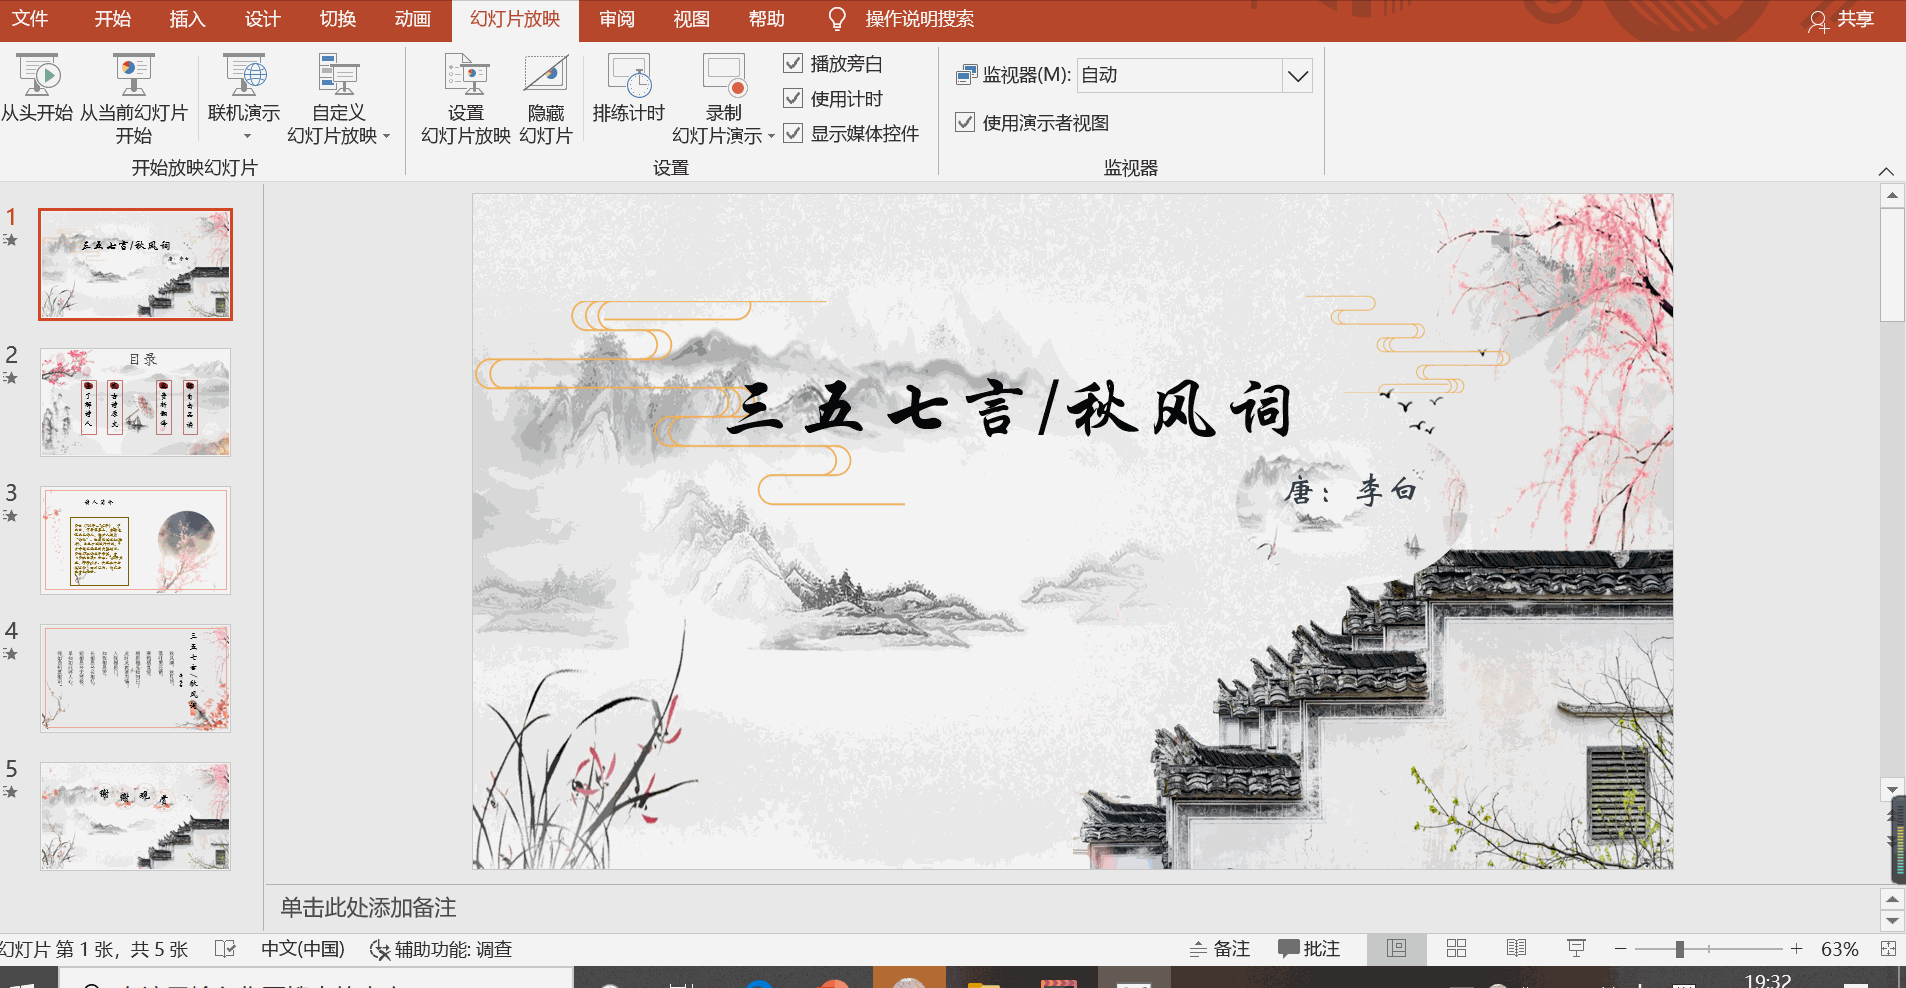
Task: Click animation star beside slide 3
Action: (x=10, y=516)
